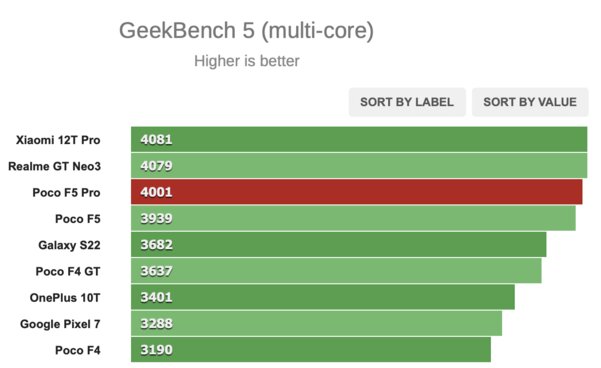Click the Poco F4 bar
The height and width of the screenshot is (368, 601).
pyautogui.click(x=311, y=350)
